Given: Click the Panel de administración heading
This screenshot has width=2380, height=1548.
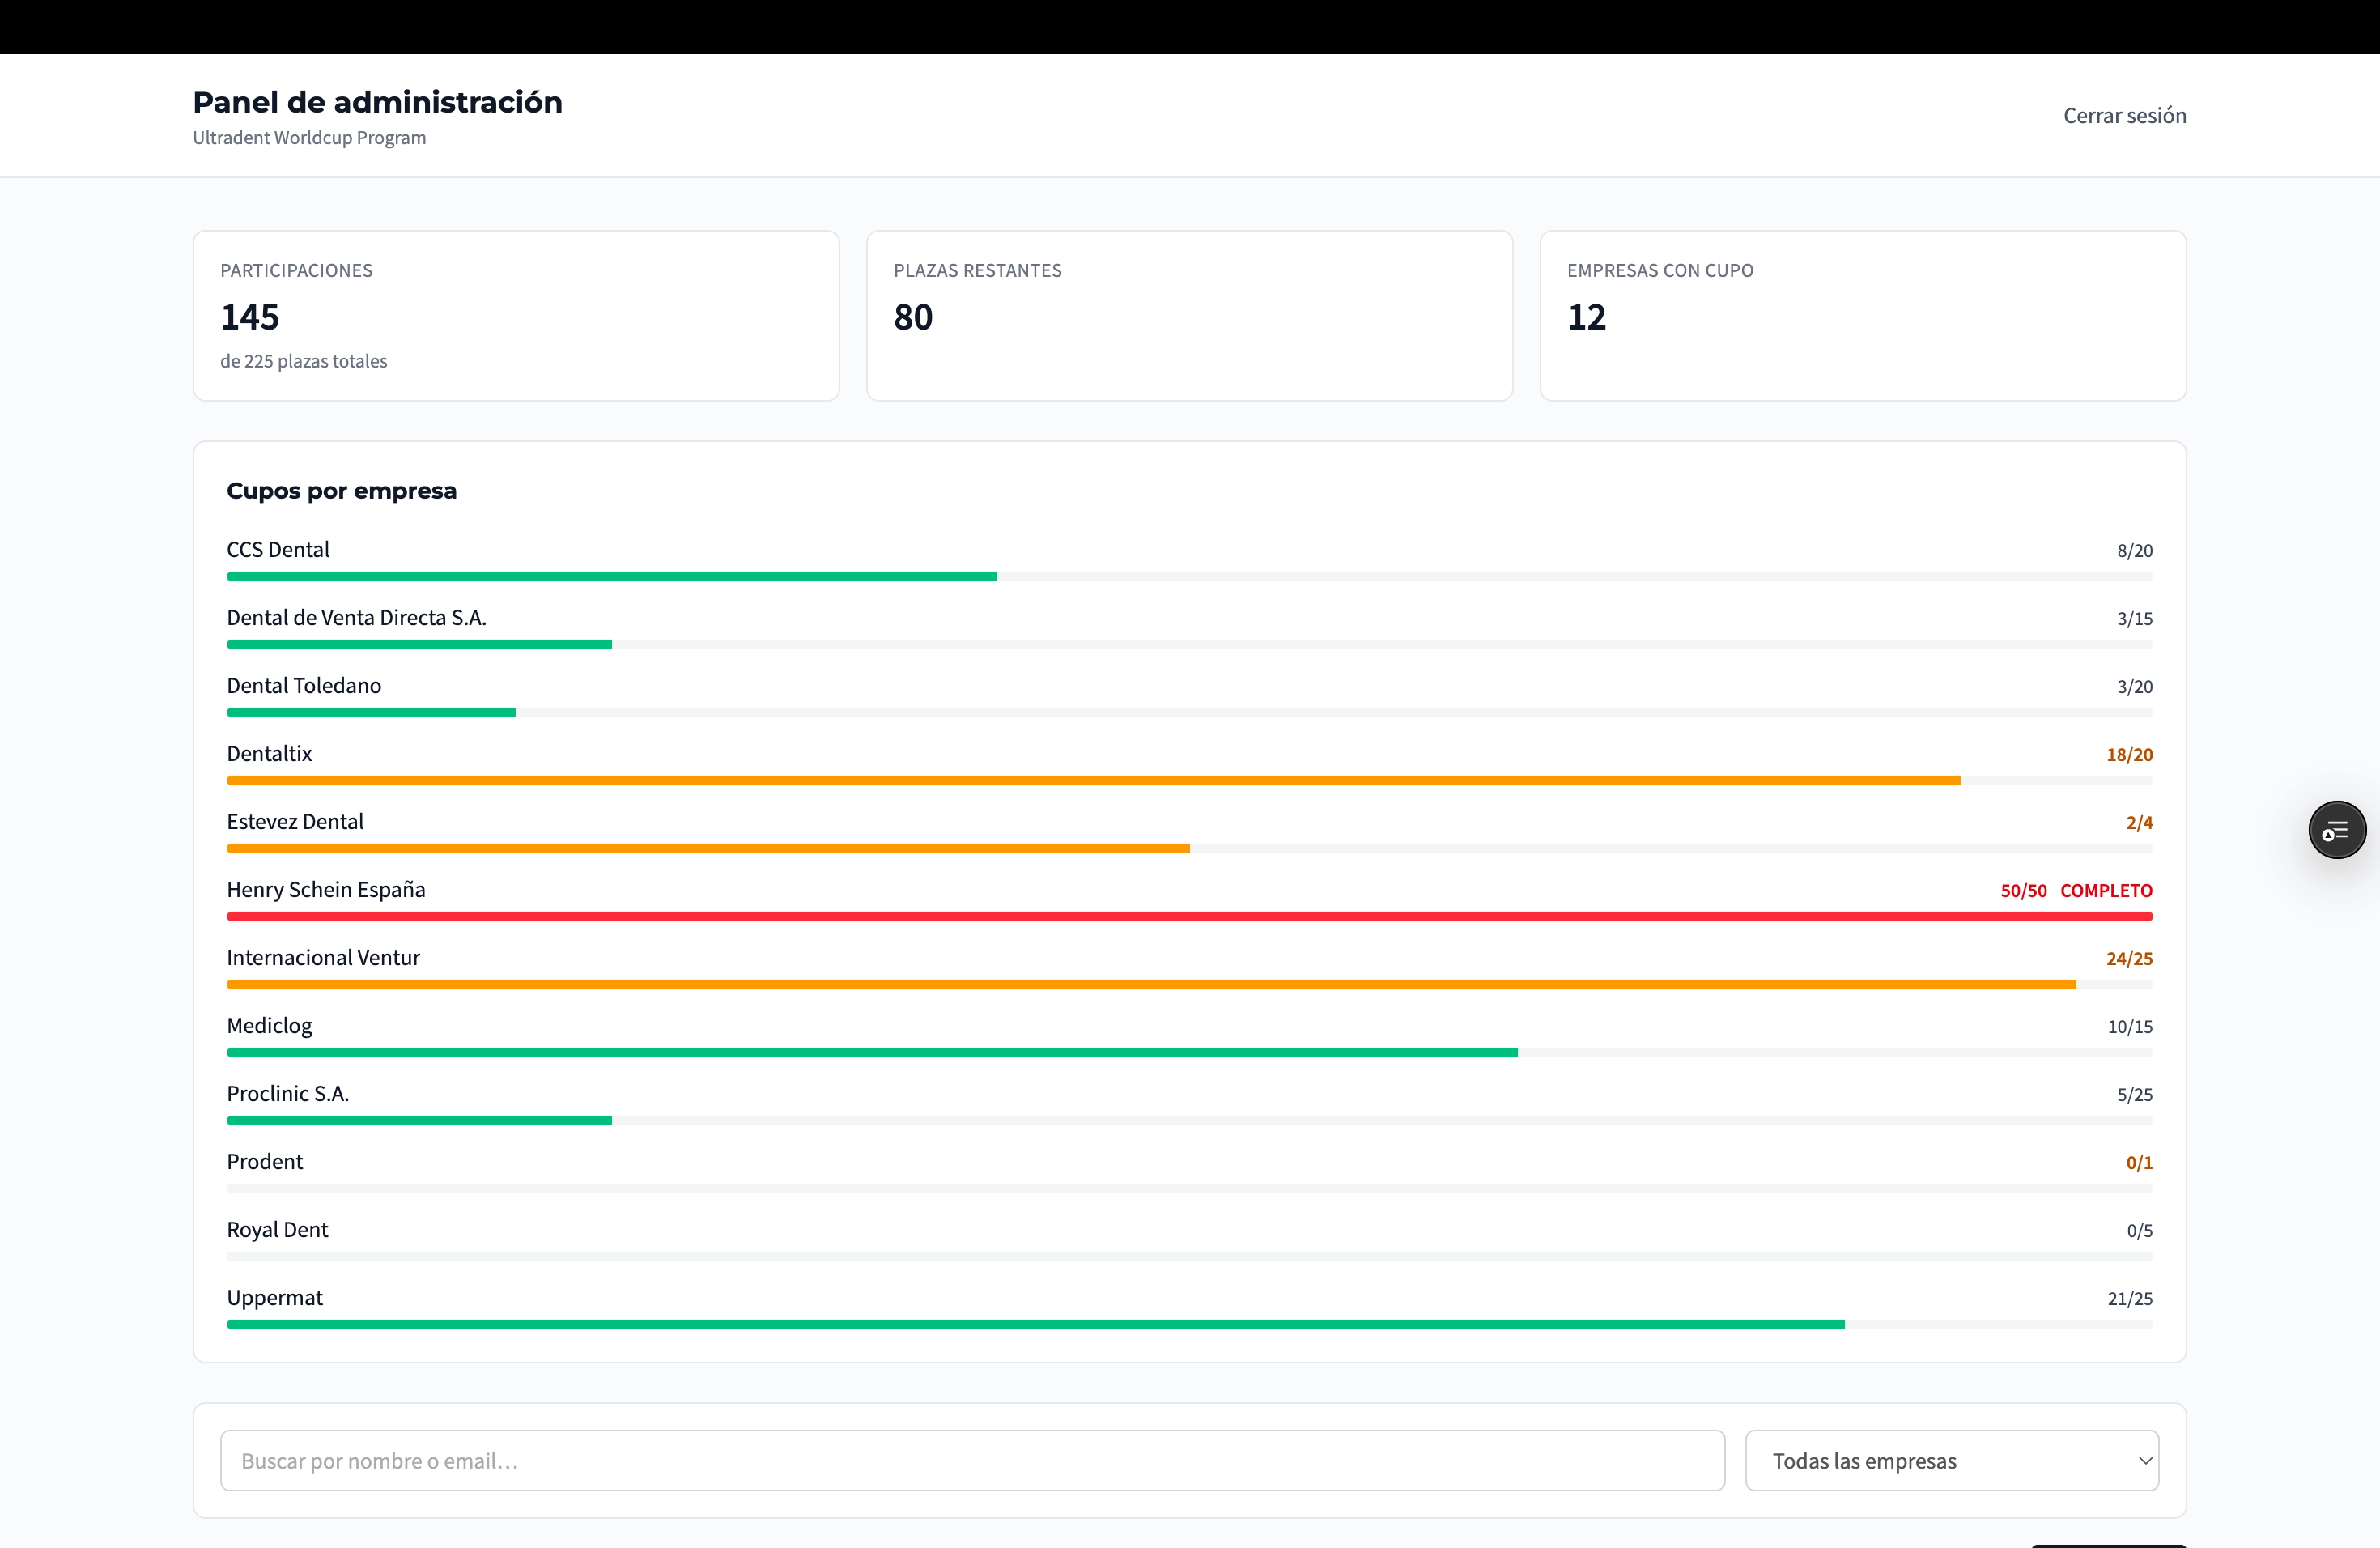Looking at the screenshot, I should 377,102.
